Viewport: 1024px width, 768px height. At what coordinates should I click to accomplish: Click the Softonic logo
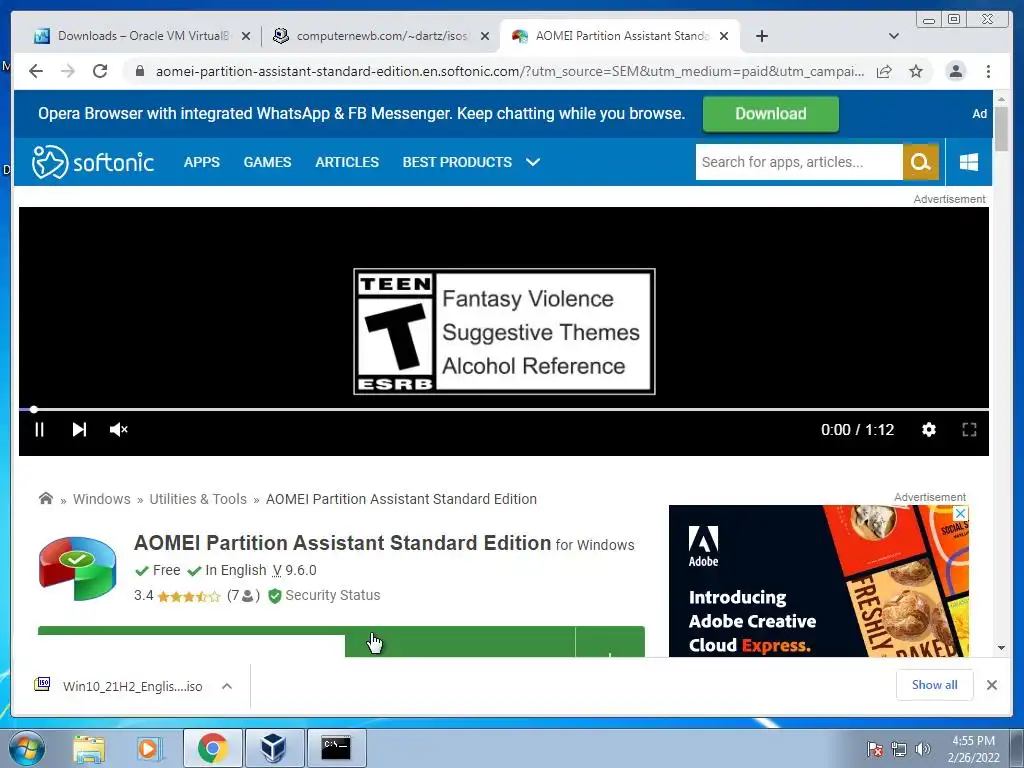(93, 162)
